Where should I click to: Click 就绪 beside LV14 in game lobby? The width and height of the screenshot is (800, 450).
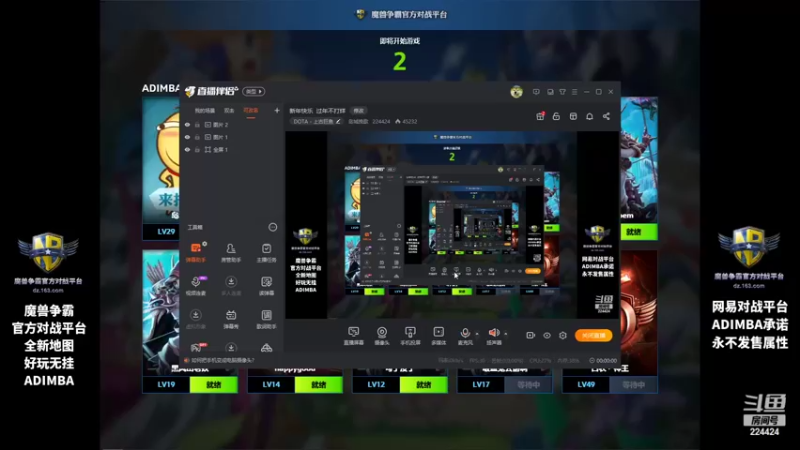318,385
